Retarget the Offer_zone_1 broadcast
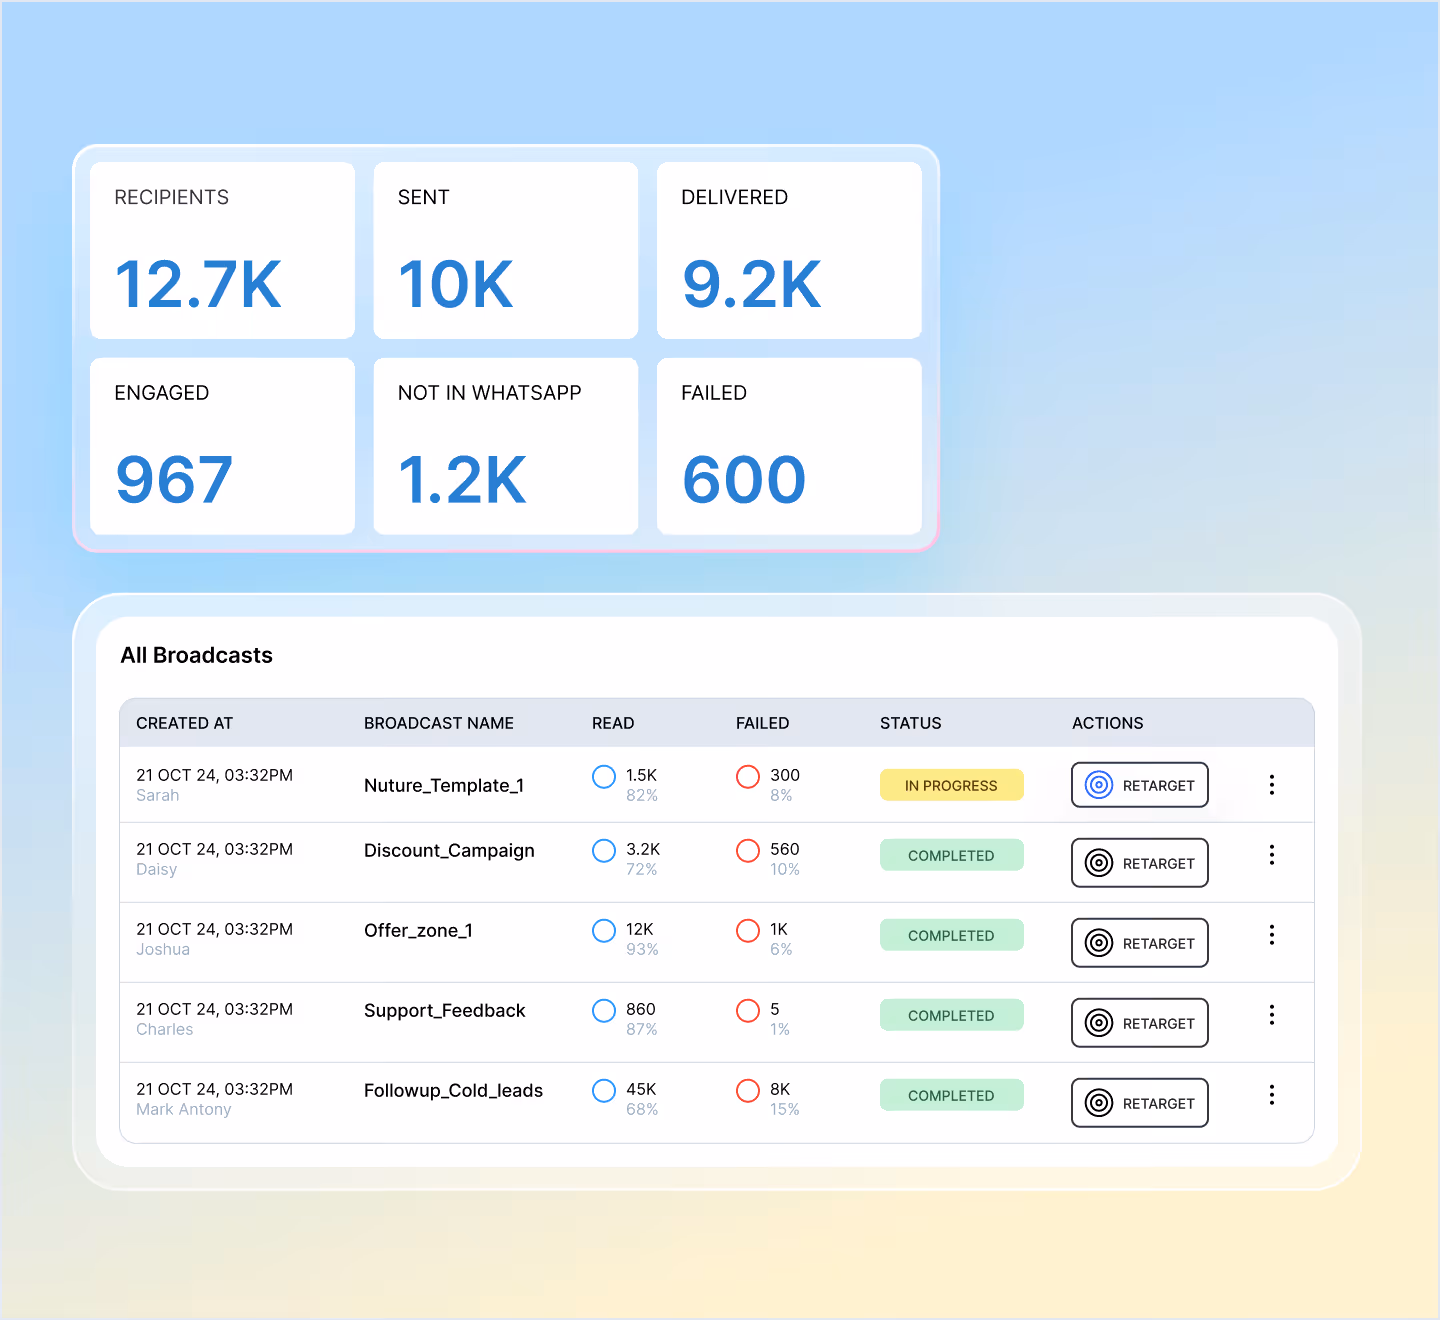This screenshot has height=1320, width=1440. [1140, 943]
